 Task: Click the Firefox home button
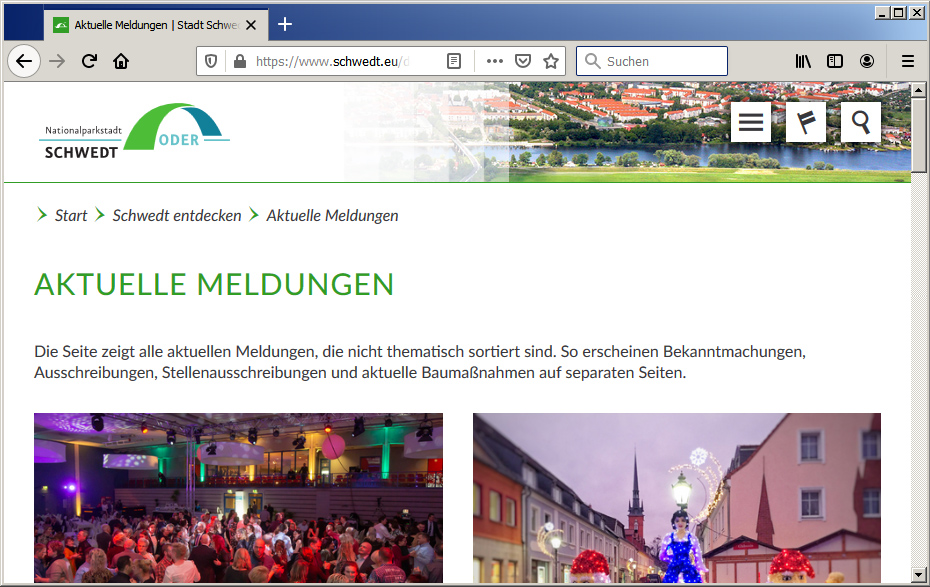click(x=121, y=61)
